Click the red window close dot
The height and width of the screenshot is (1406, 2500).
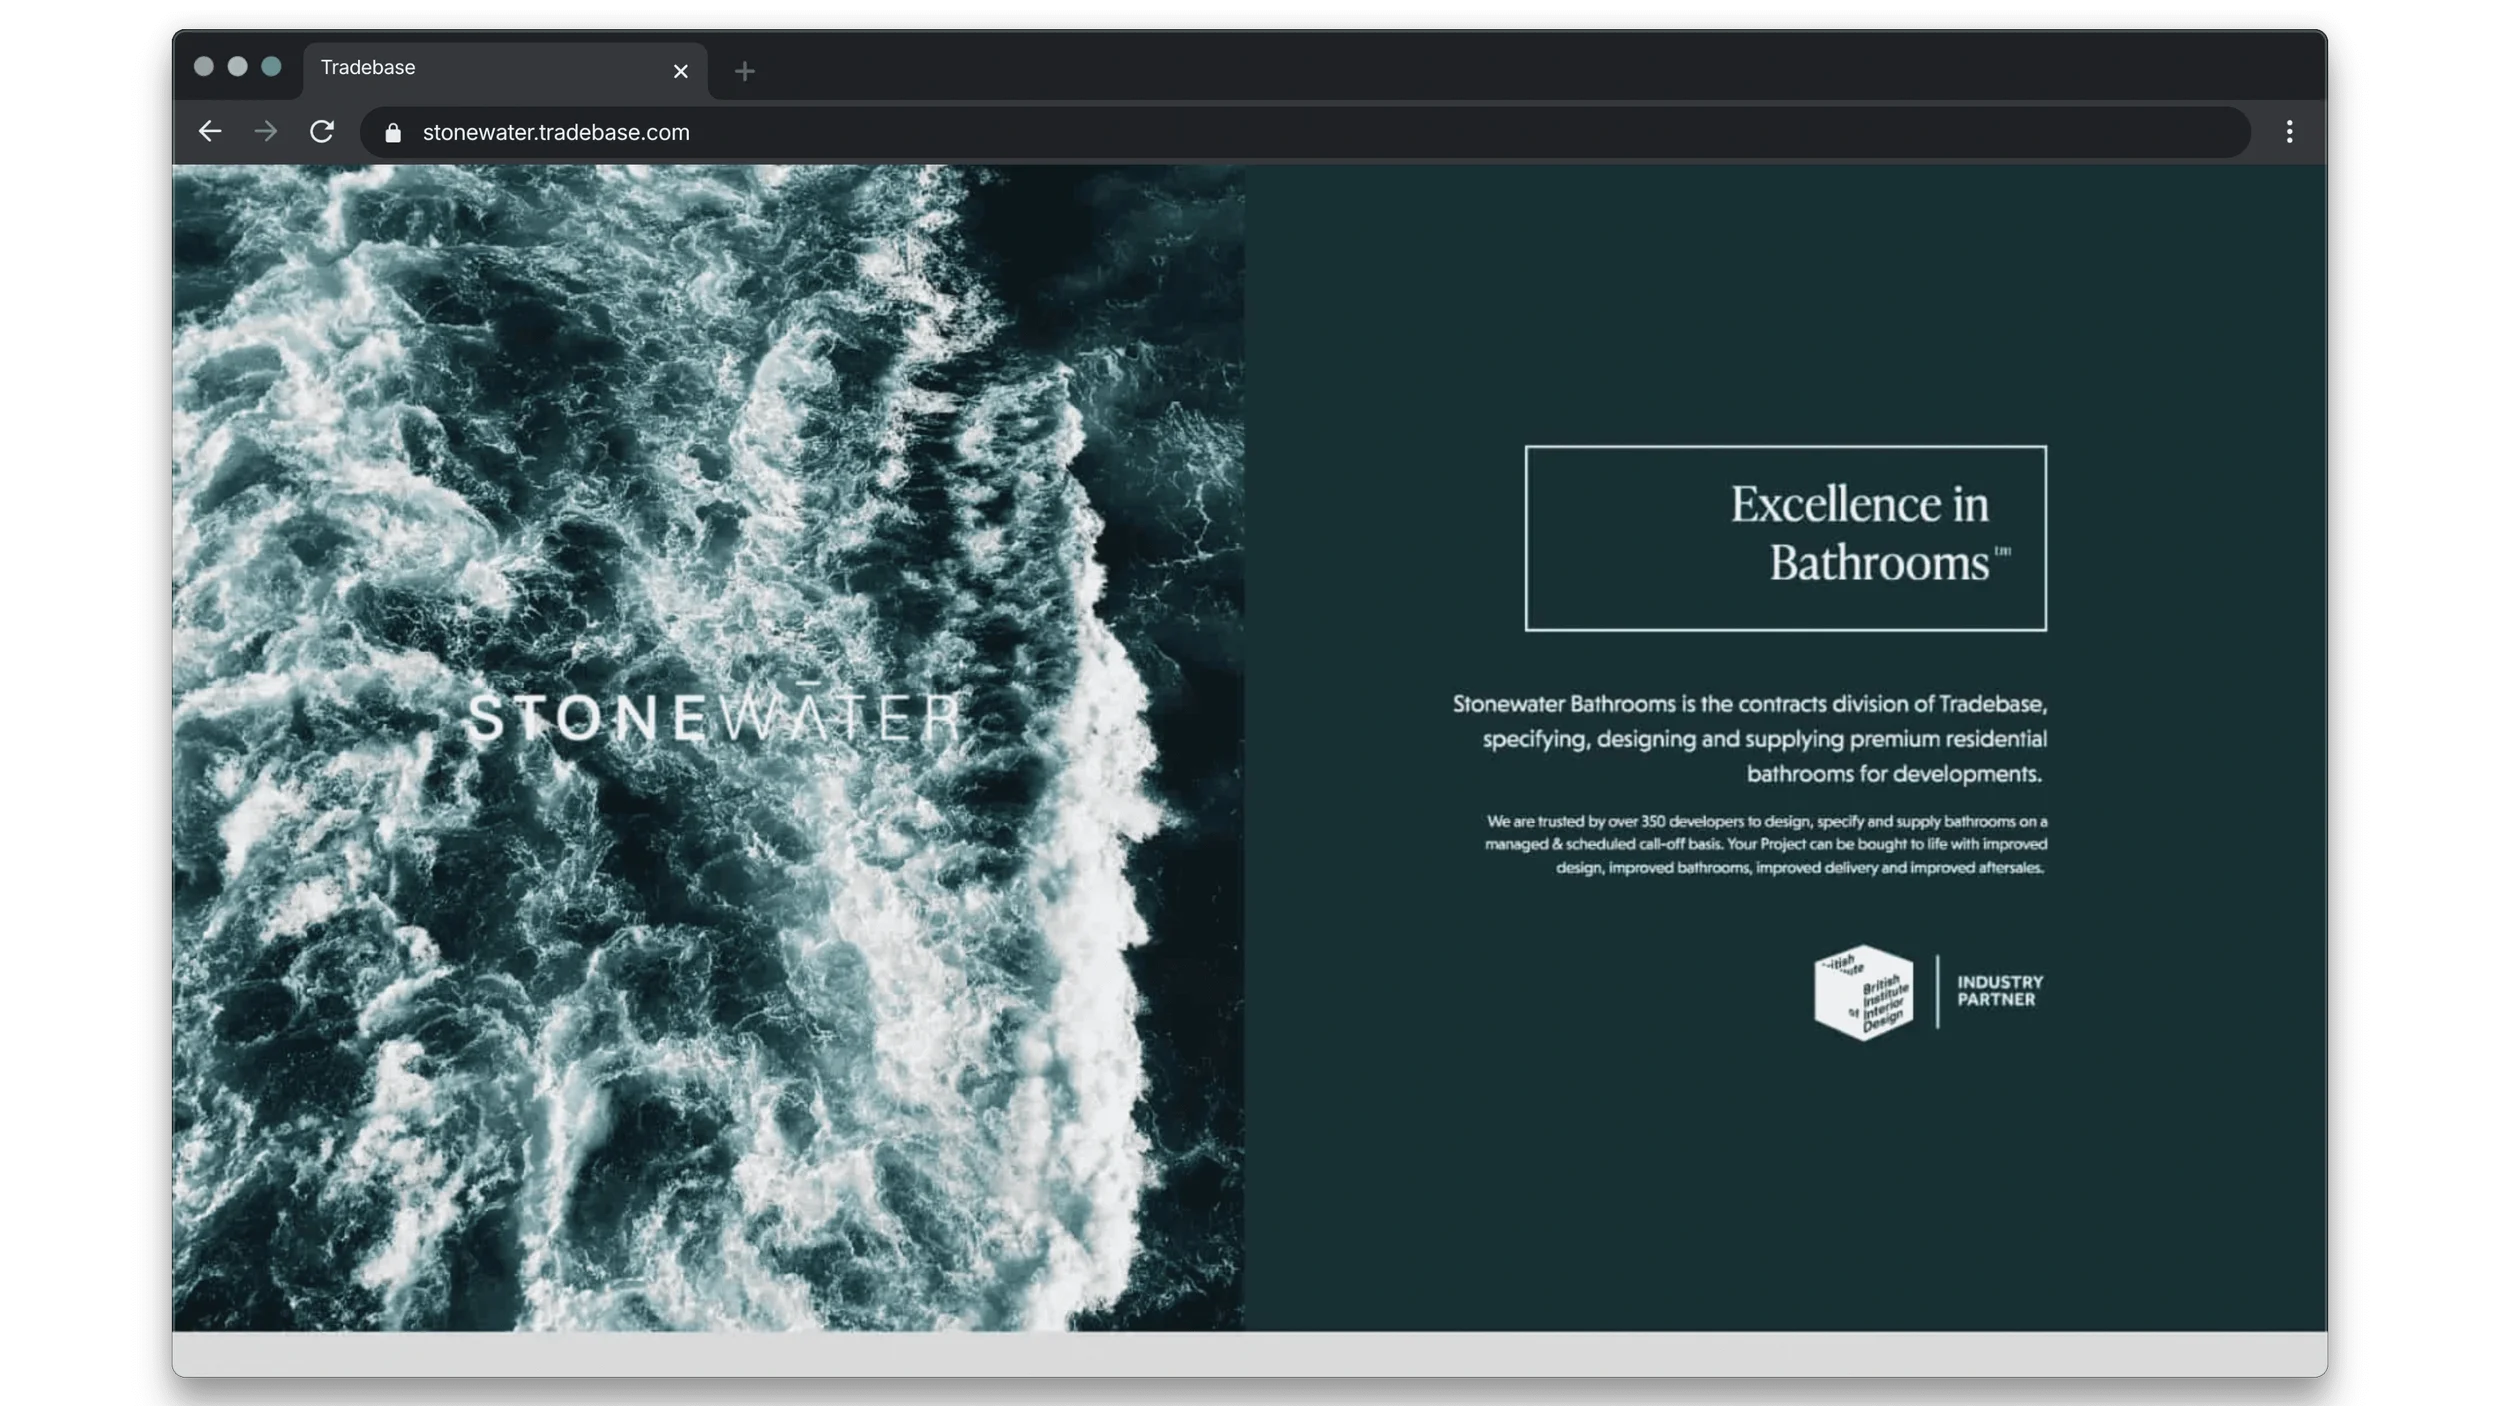click(x=204, y=67)
